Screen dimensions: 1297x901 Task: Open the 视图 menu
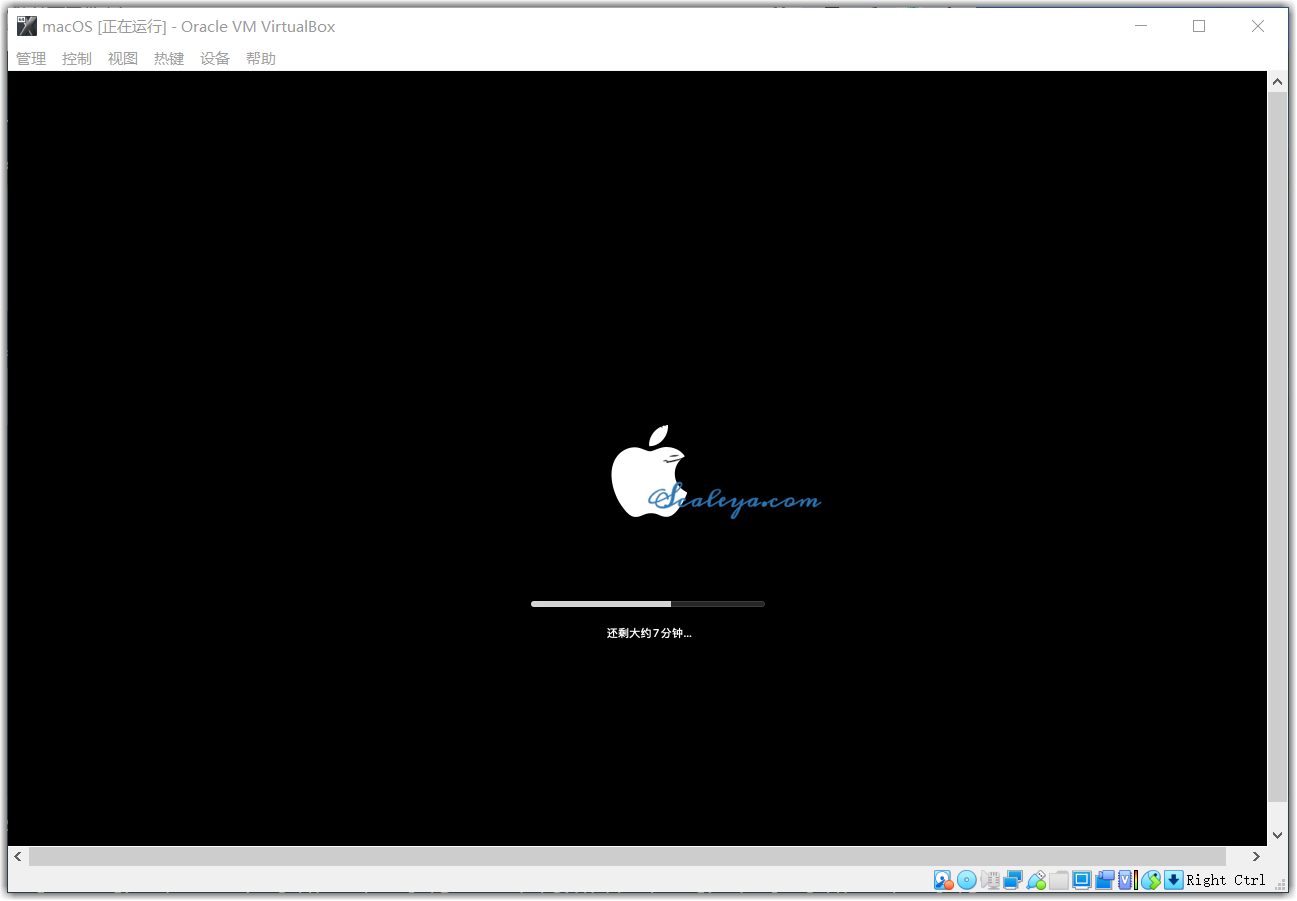(123, 59)
